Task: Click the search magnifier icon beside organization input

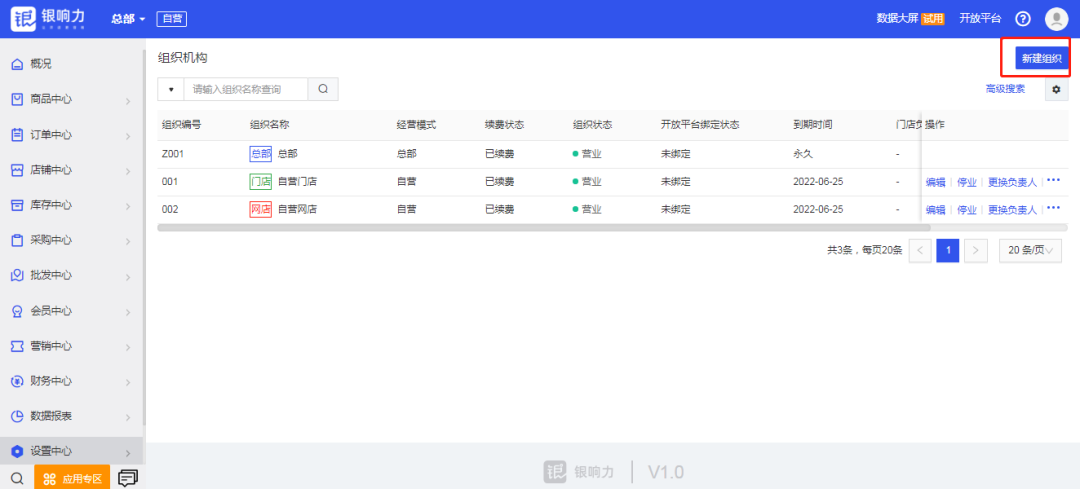Action: (x=323, y=89)
